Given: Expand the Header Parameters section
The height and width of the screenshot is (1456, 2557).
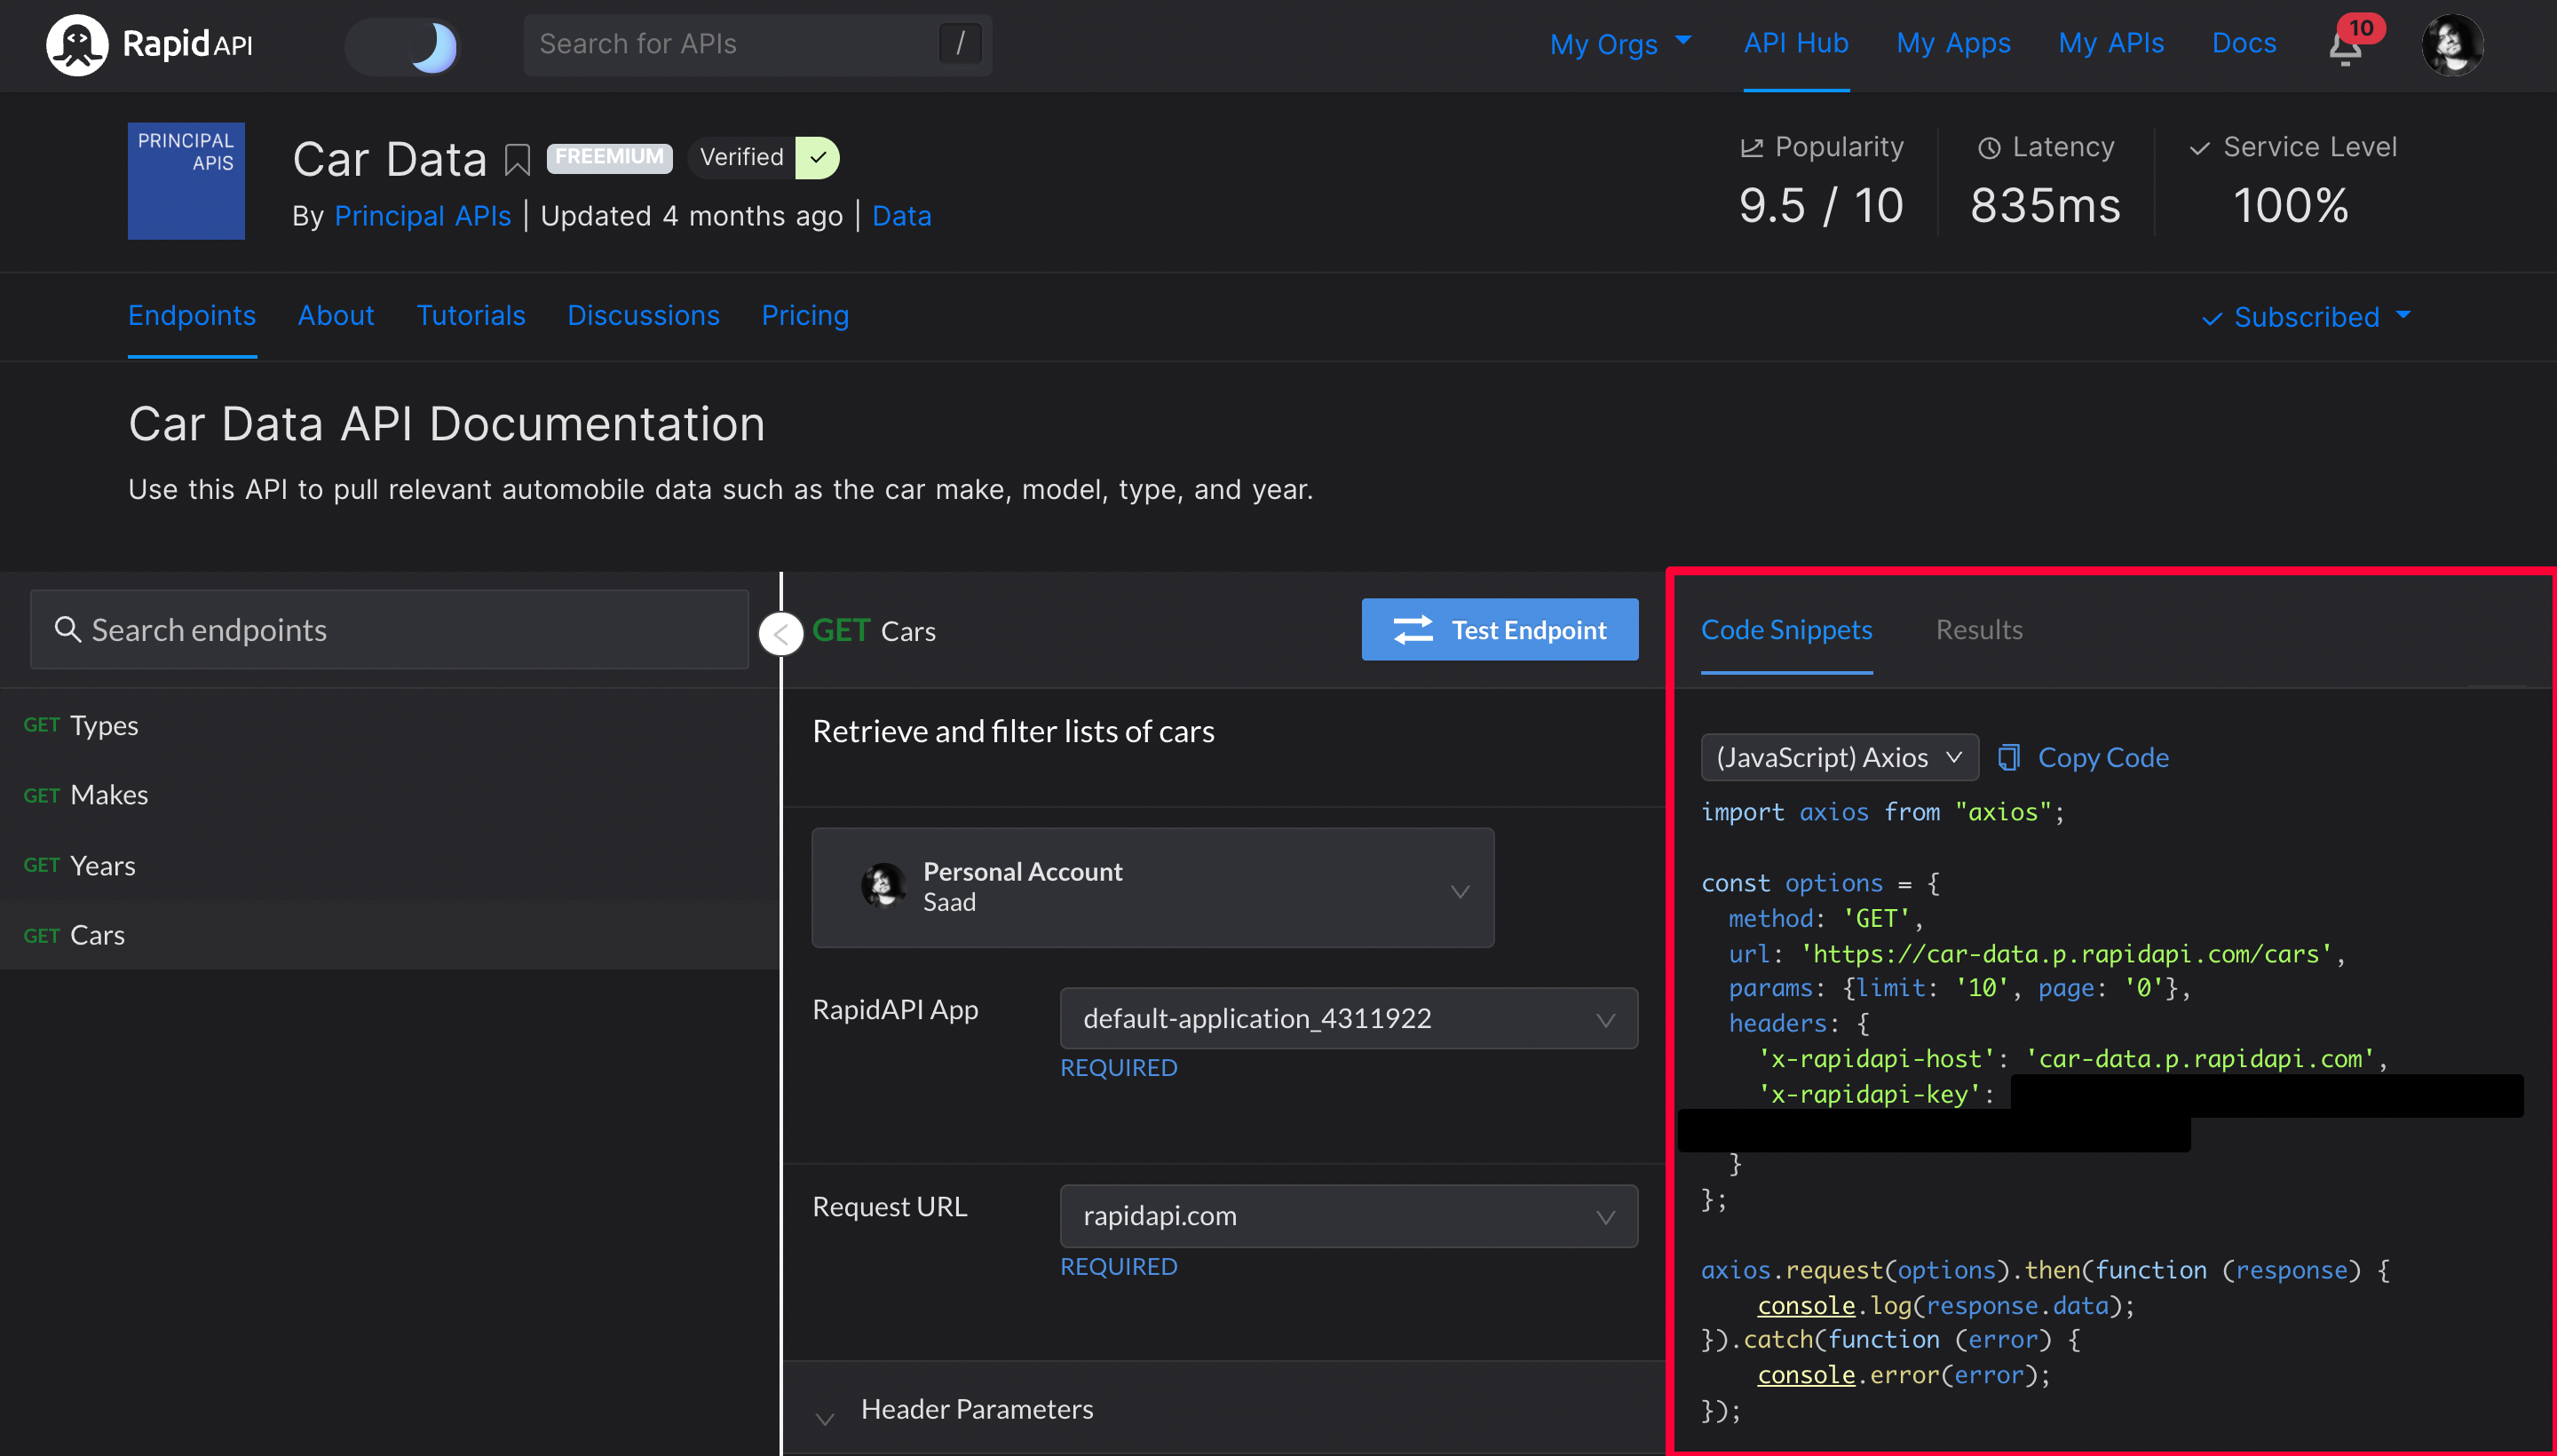Looking at the screenshot, I should tap(976, 1409).
